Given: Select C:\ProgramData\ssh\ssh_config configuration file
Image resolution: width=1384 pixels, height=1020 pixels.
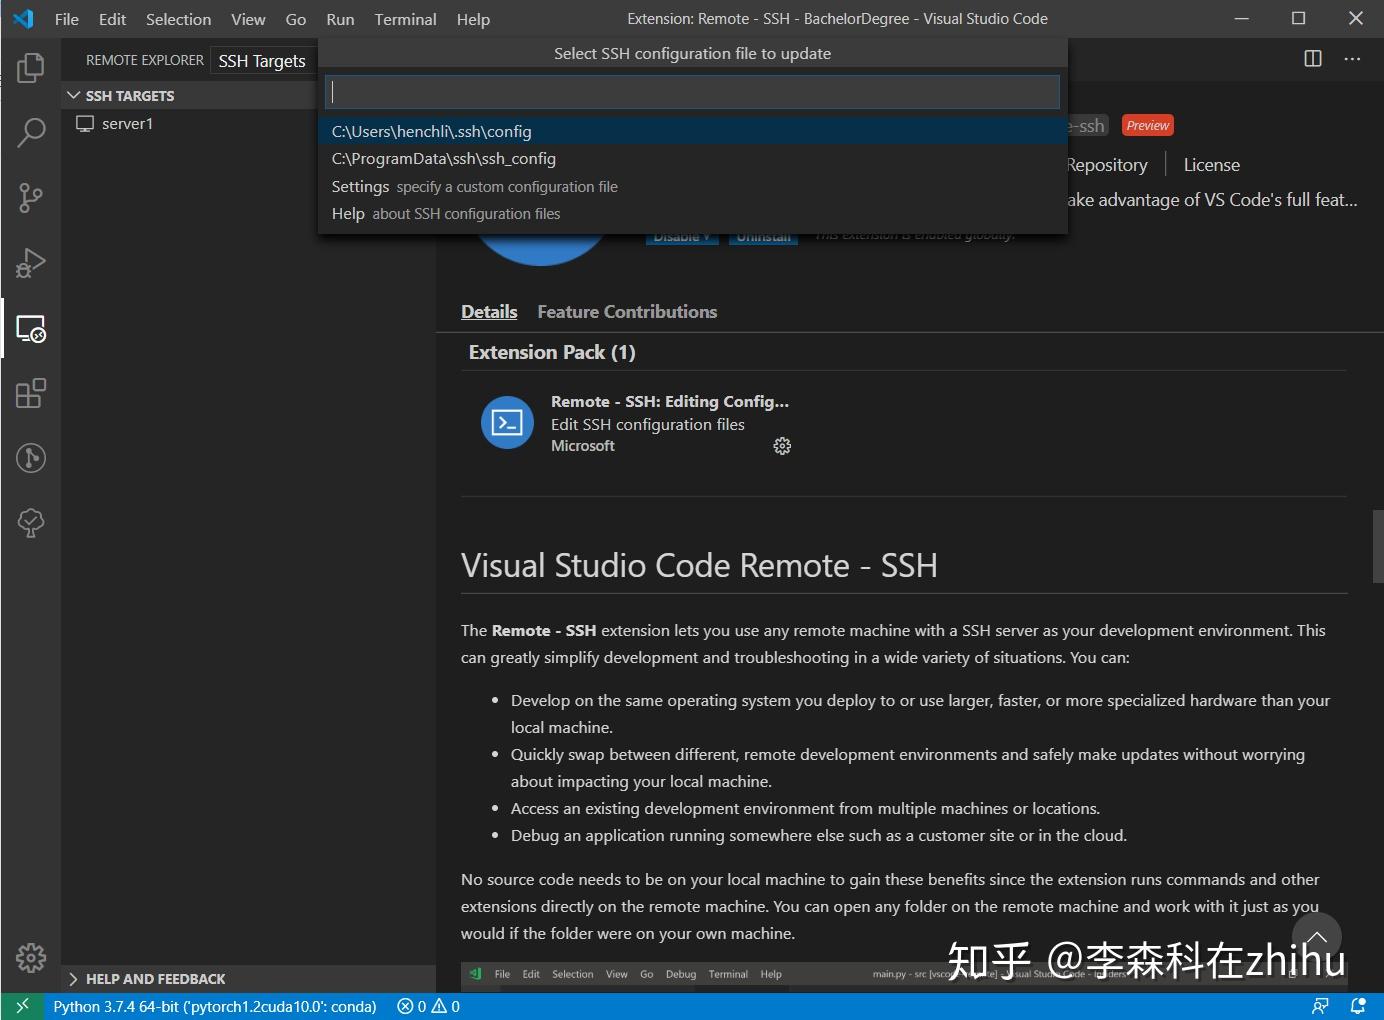Looking at the screenshot, I should [x=443, y=158].
